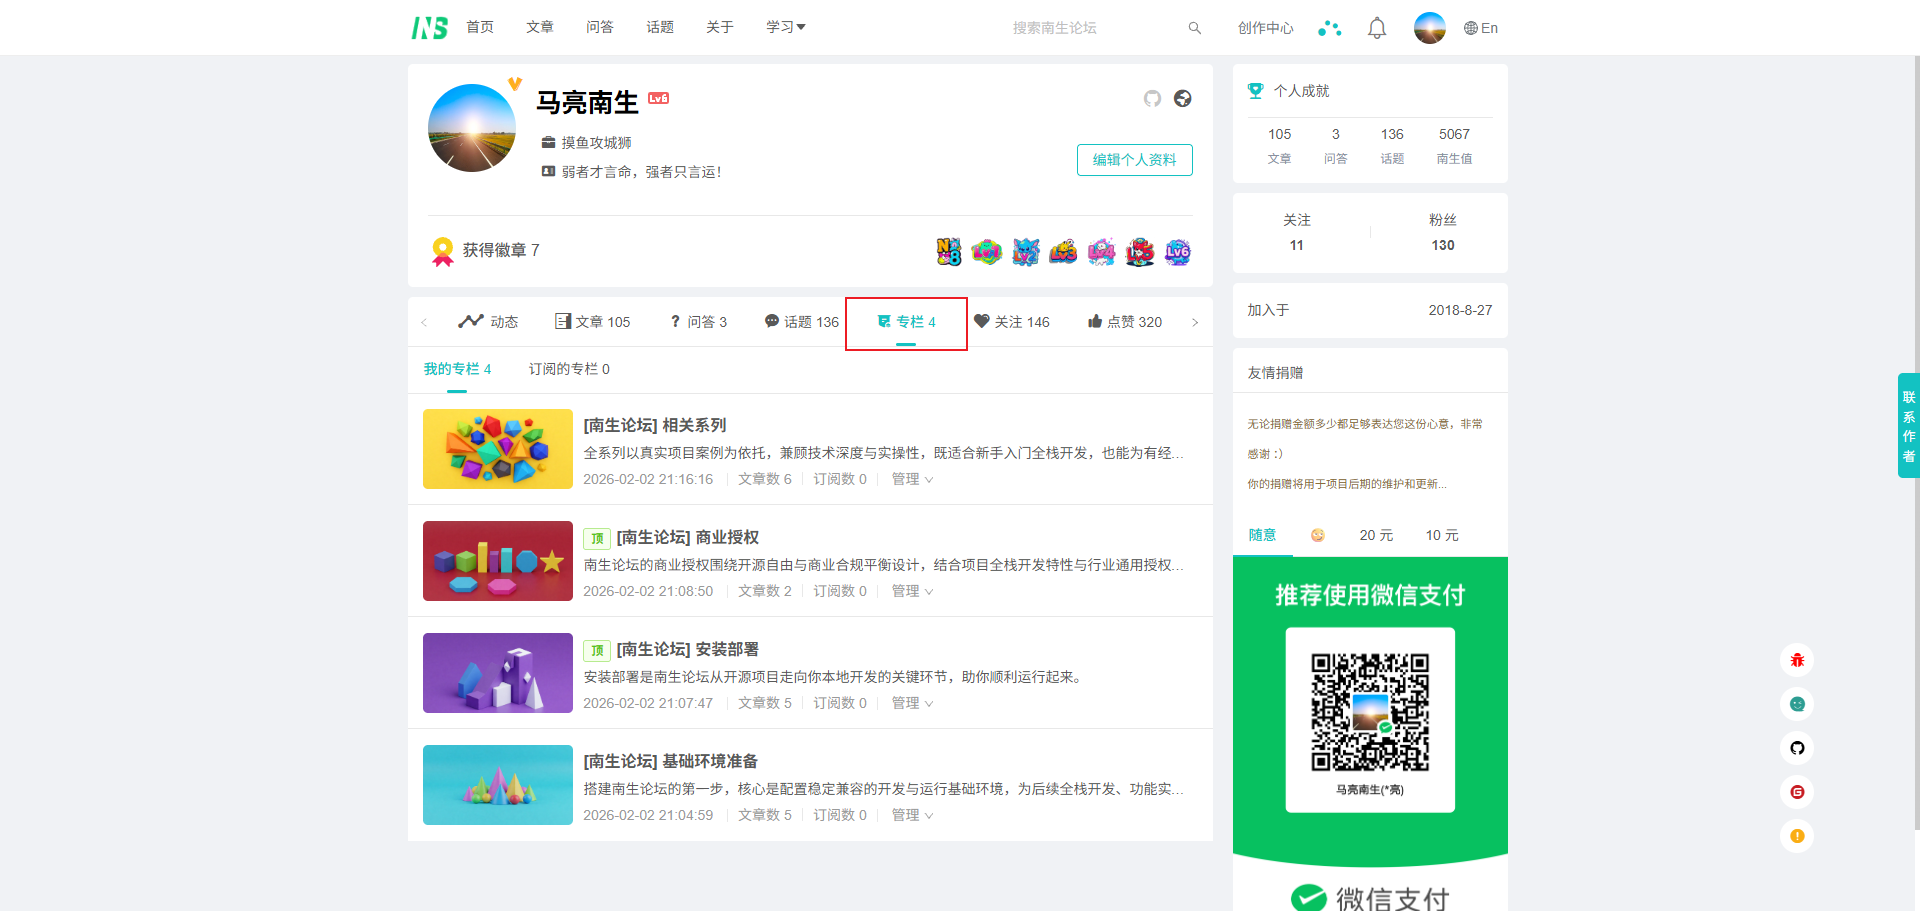Click the GitHub floating sidebar icon
Viewport: 1920px width, 911px height.
click(1797, 748)
